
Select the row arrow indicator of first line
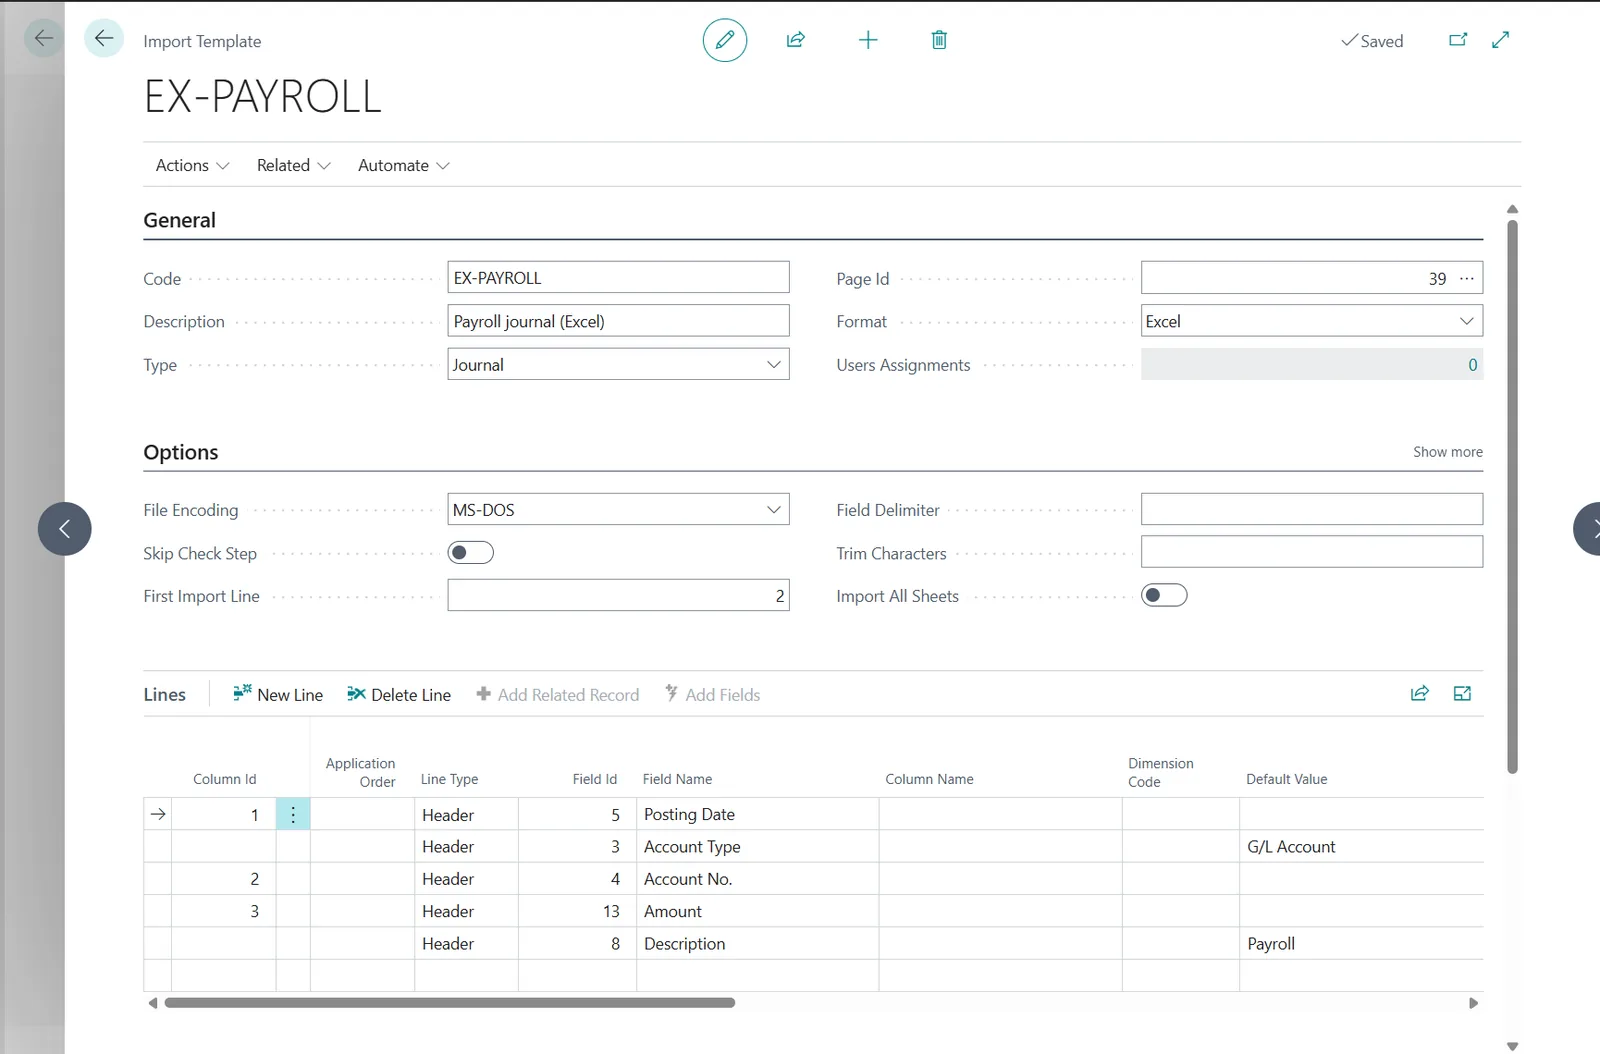click(158, 815)
